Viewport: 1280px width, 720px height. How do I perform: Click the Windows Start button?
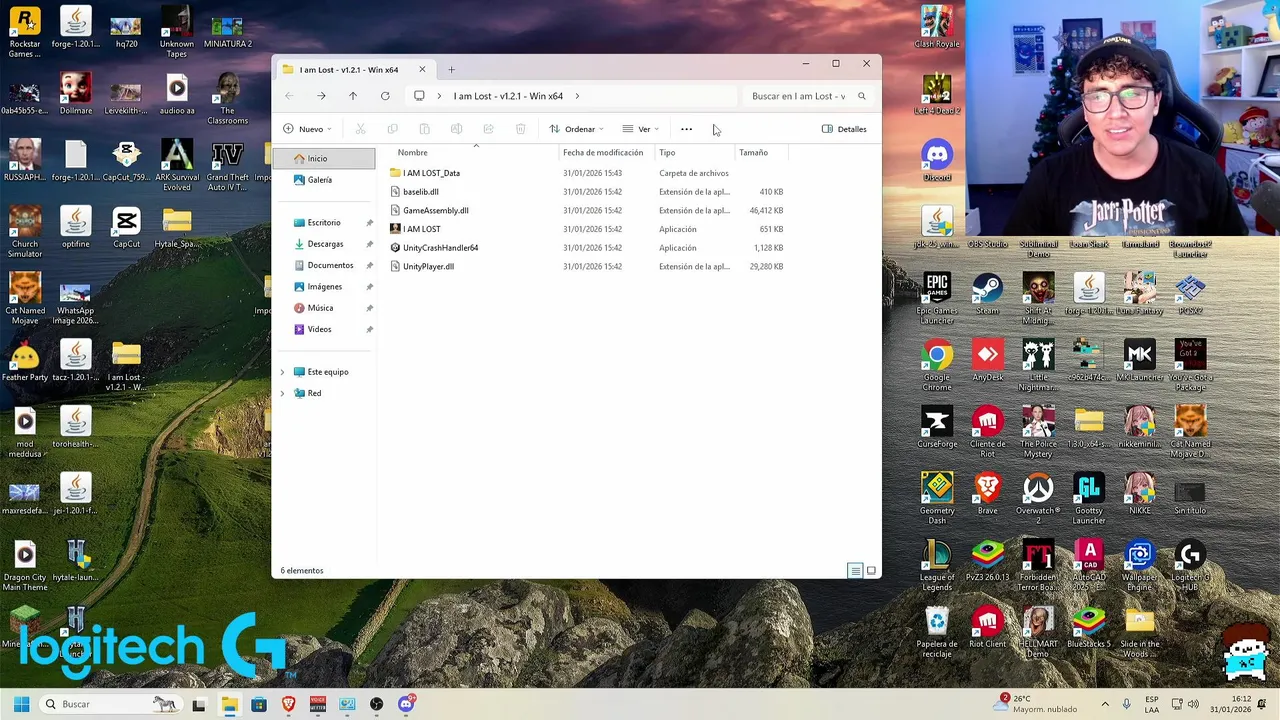coord(22,704)
